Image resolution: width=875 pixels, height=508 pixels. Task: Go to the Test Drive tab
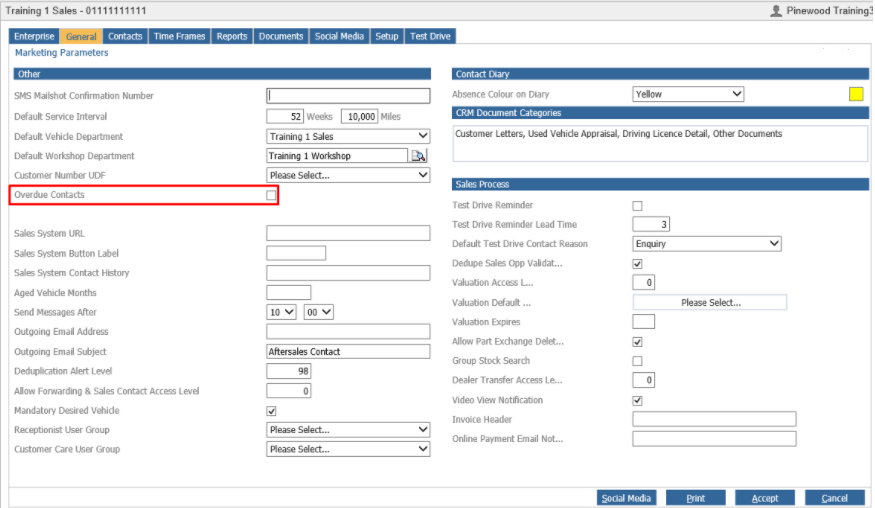point(430,36)
